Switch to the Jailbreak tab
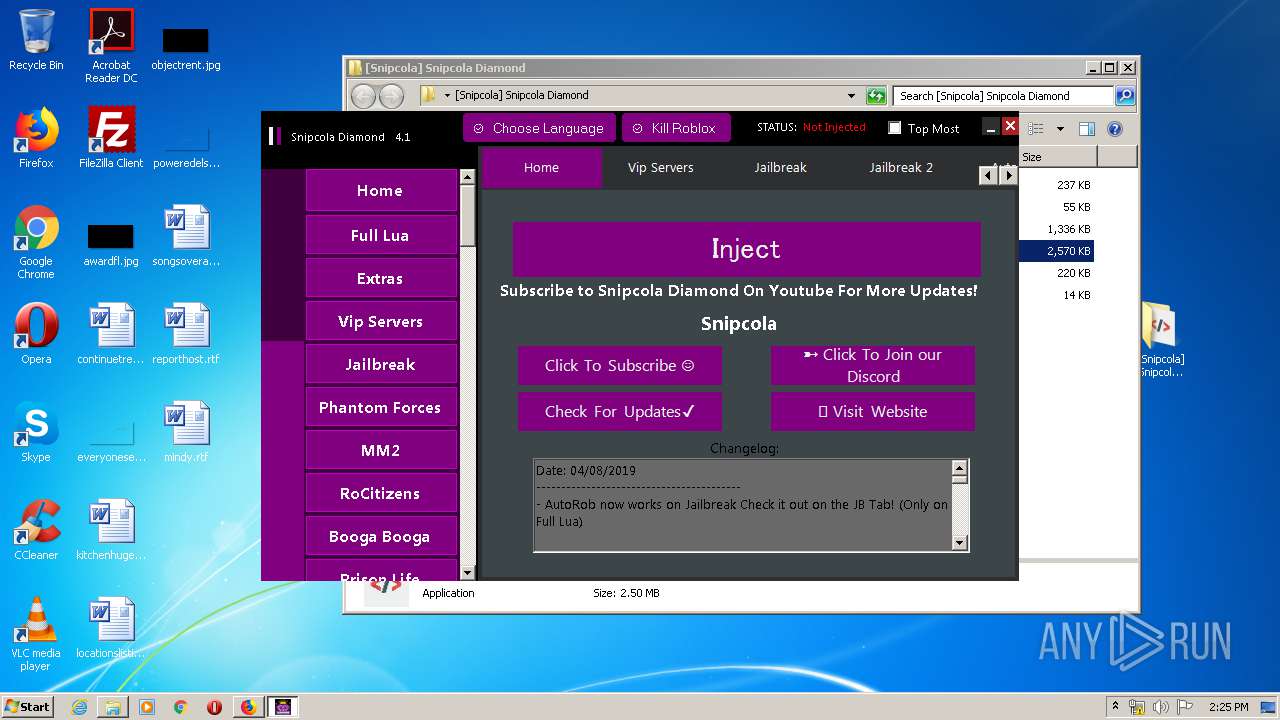1280x720 pixels. tap(780, 167)
